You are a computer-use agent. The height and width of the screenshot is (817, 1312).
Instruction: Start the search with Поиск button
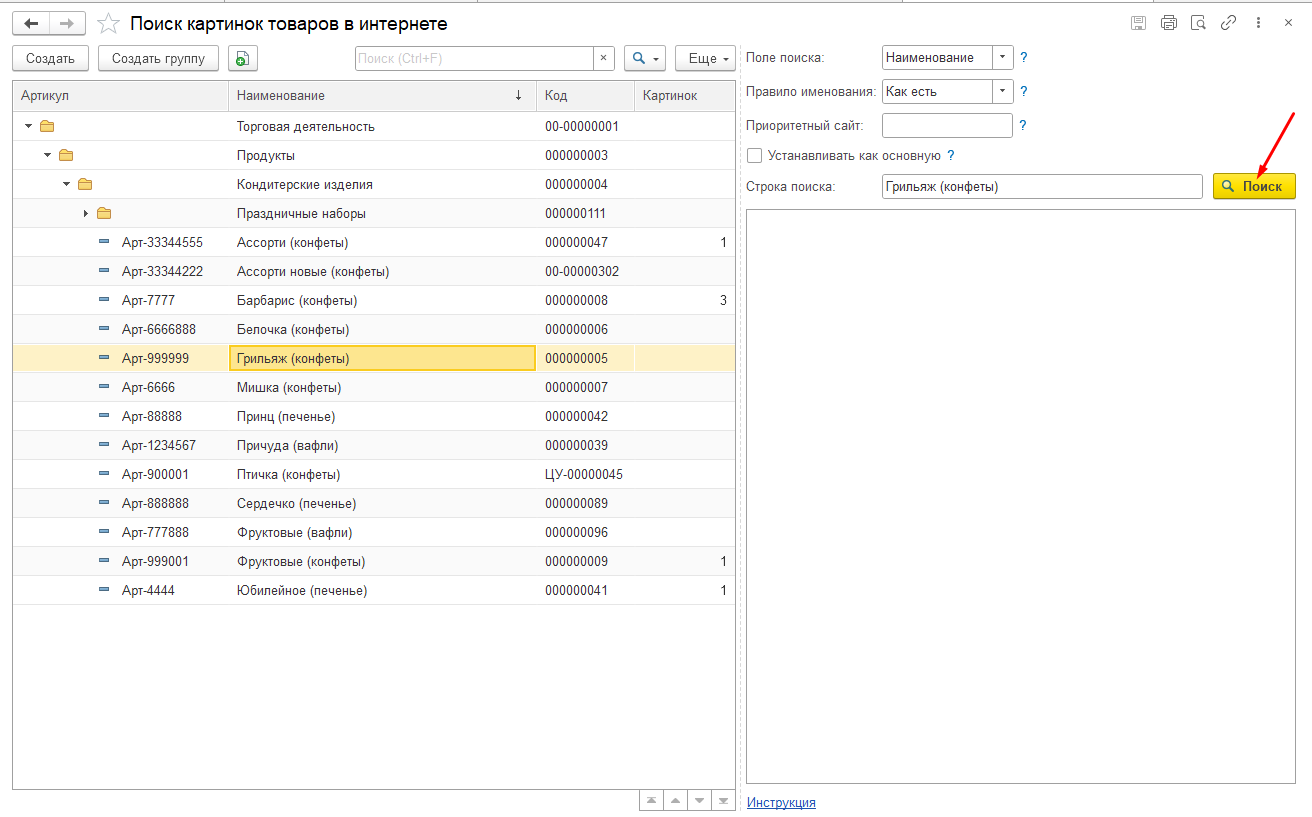pos(1254,186)
